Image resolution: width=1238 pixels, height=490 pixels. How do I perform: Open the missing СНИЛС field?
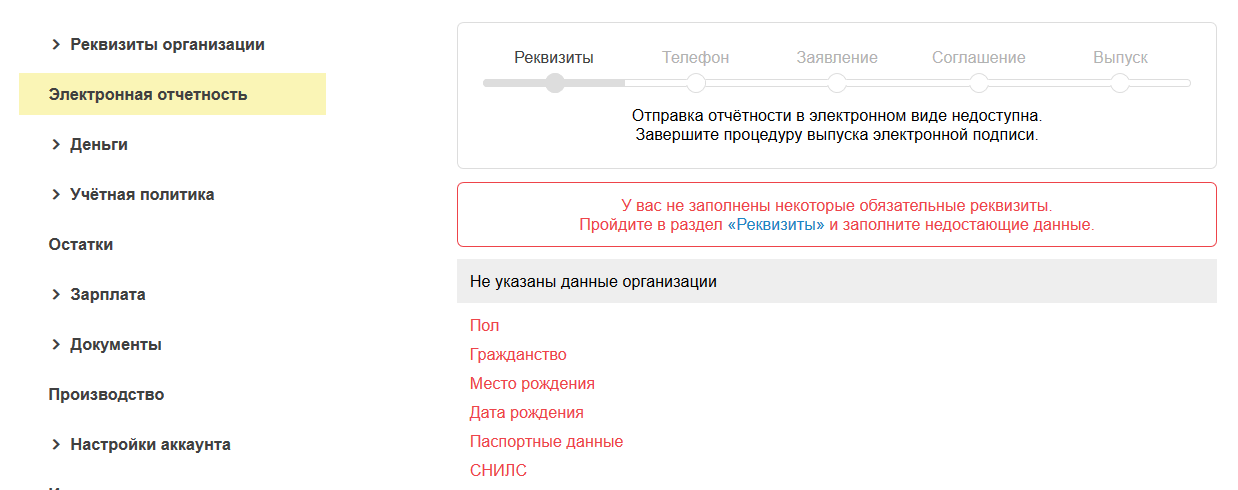(x=498, y=470)
